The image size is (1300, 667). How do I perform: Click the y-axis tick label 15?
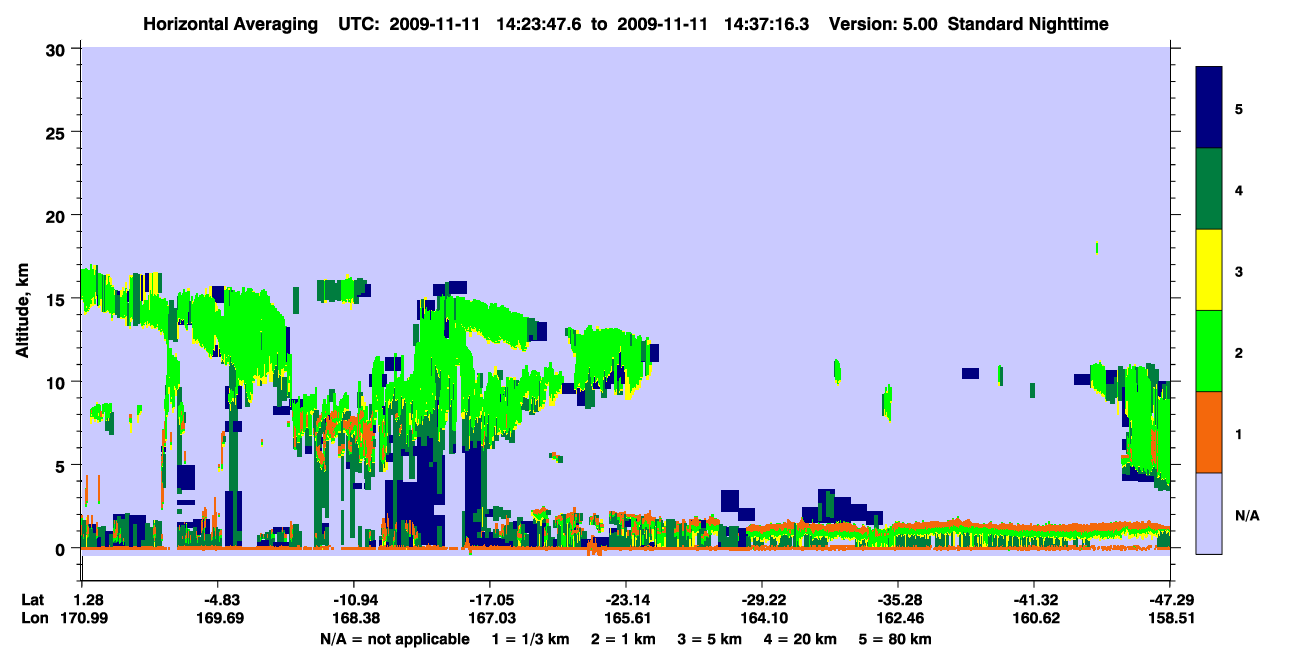(x=57, y=299)
